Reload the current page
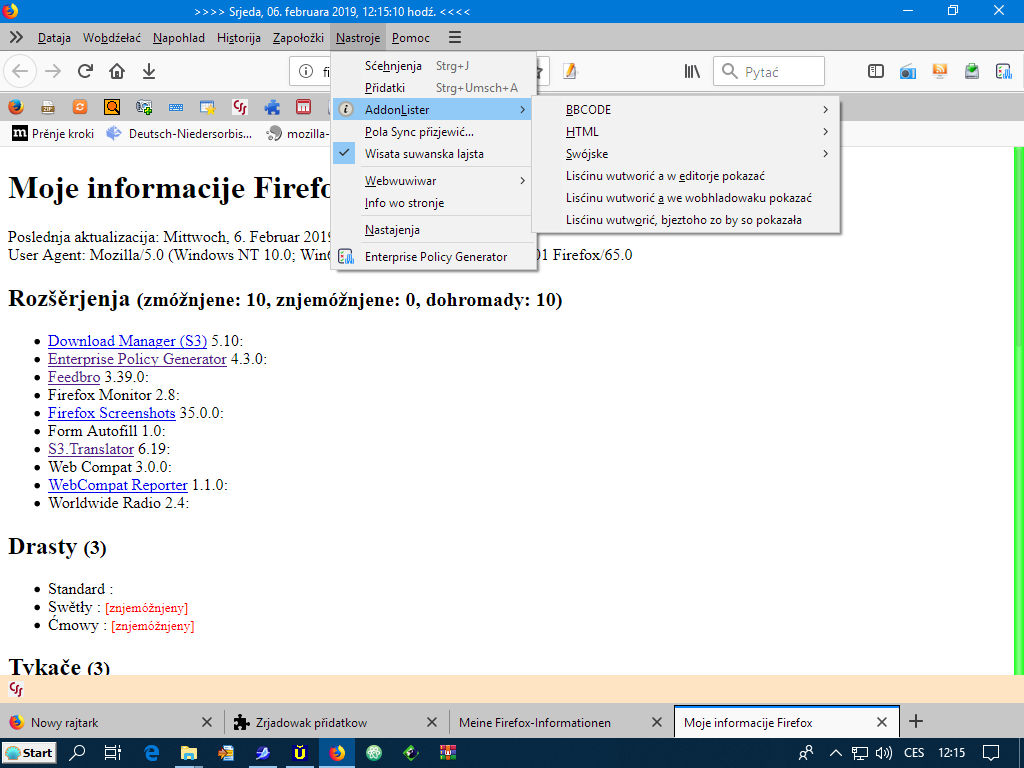 (x=85, y=71)
